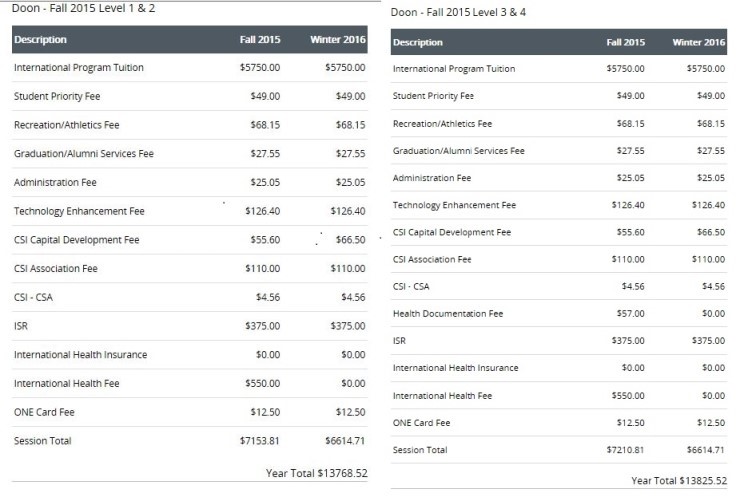Select the Fall 2015 column header in left table
Screen dimensions: 740x501
click(260, 40)
